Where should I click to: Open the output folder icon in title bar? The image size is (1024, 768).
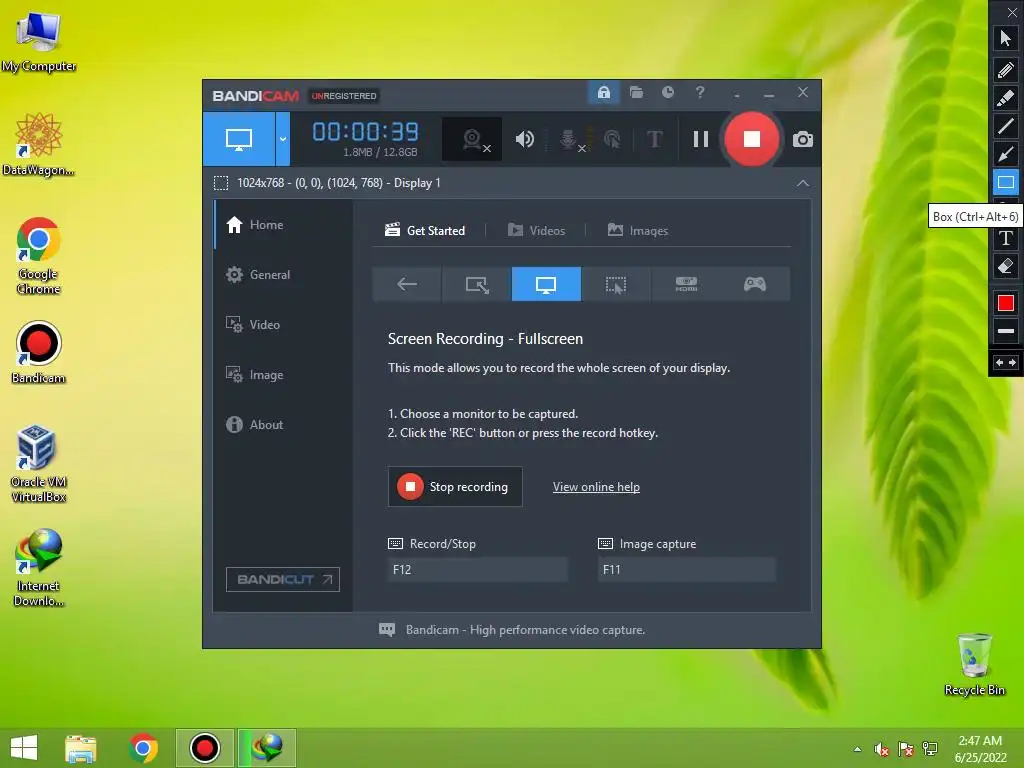click(x=636, y=93)
